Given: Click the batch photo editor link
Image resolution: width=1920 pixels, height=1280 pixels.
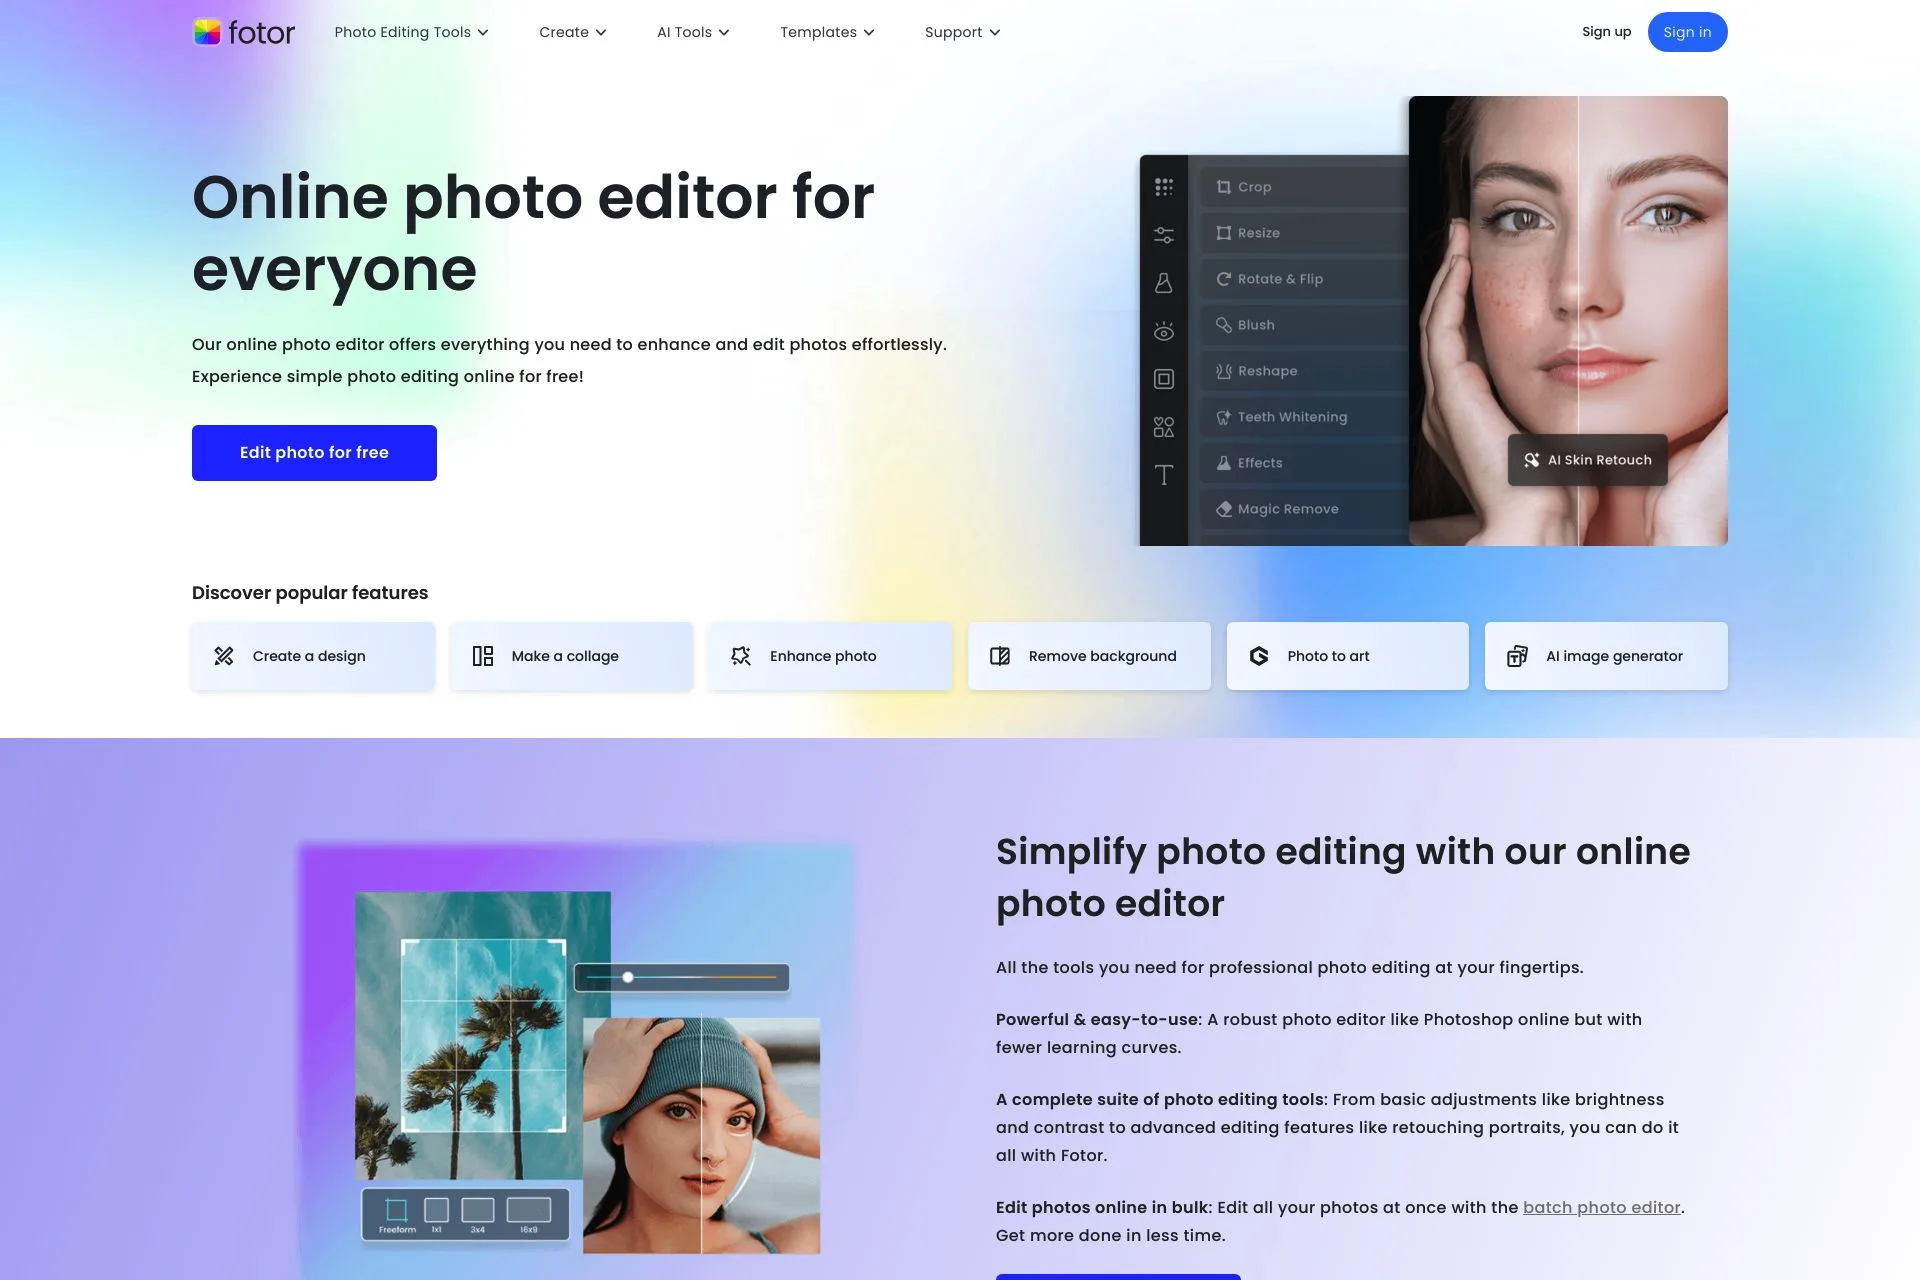Looking at the screenshot, I should (1601, 1206).
